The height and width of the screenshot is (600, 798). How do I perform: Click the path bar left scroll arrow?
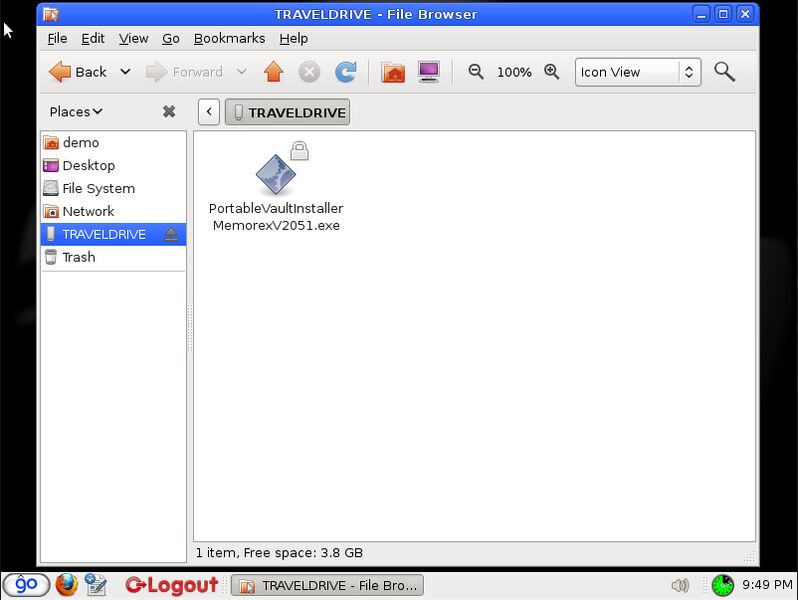tap(209, 112)
